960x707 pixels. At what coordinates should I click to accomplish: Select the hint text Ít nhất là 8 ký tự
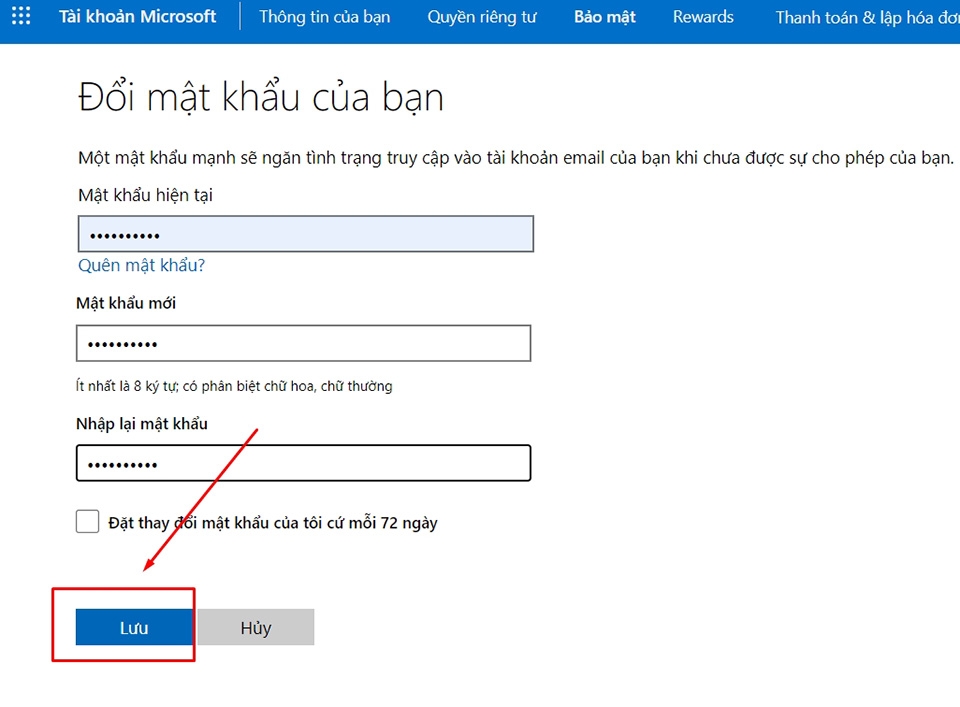pos(234,386)
